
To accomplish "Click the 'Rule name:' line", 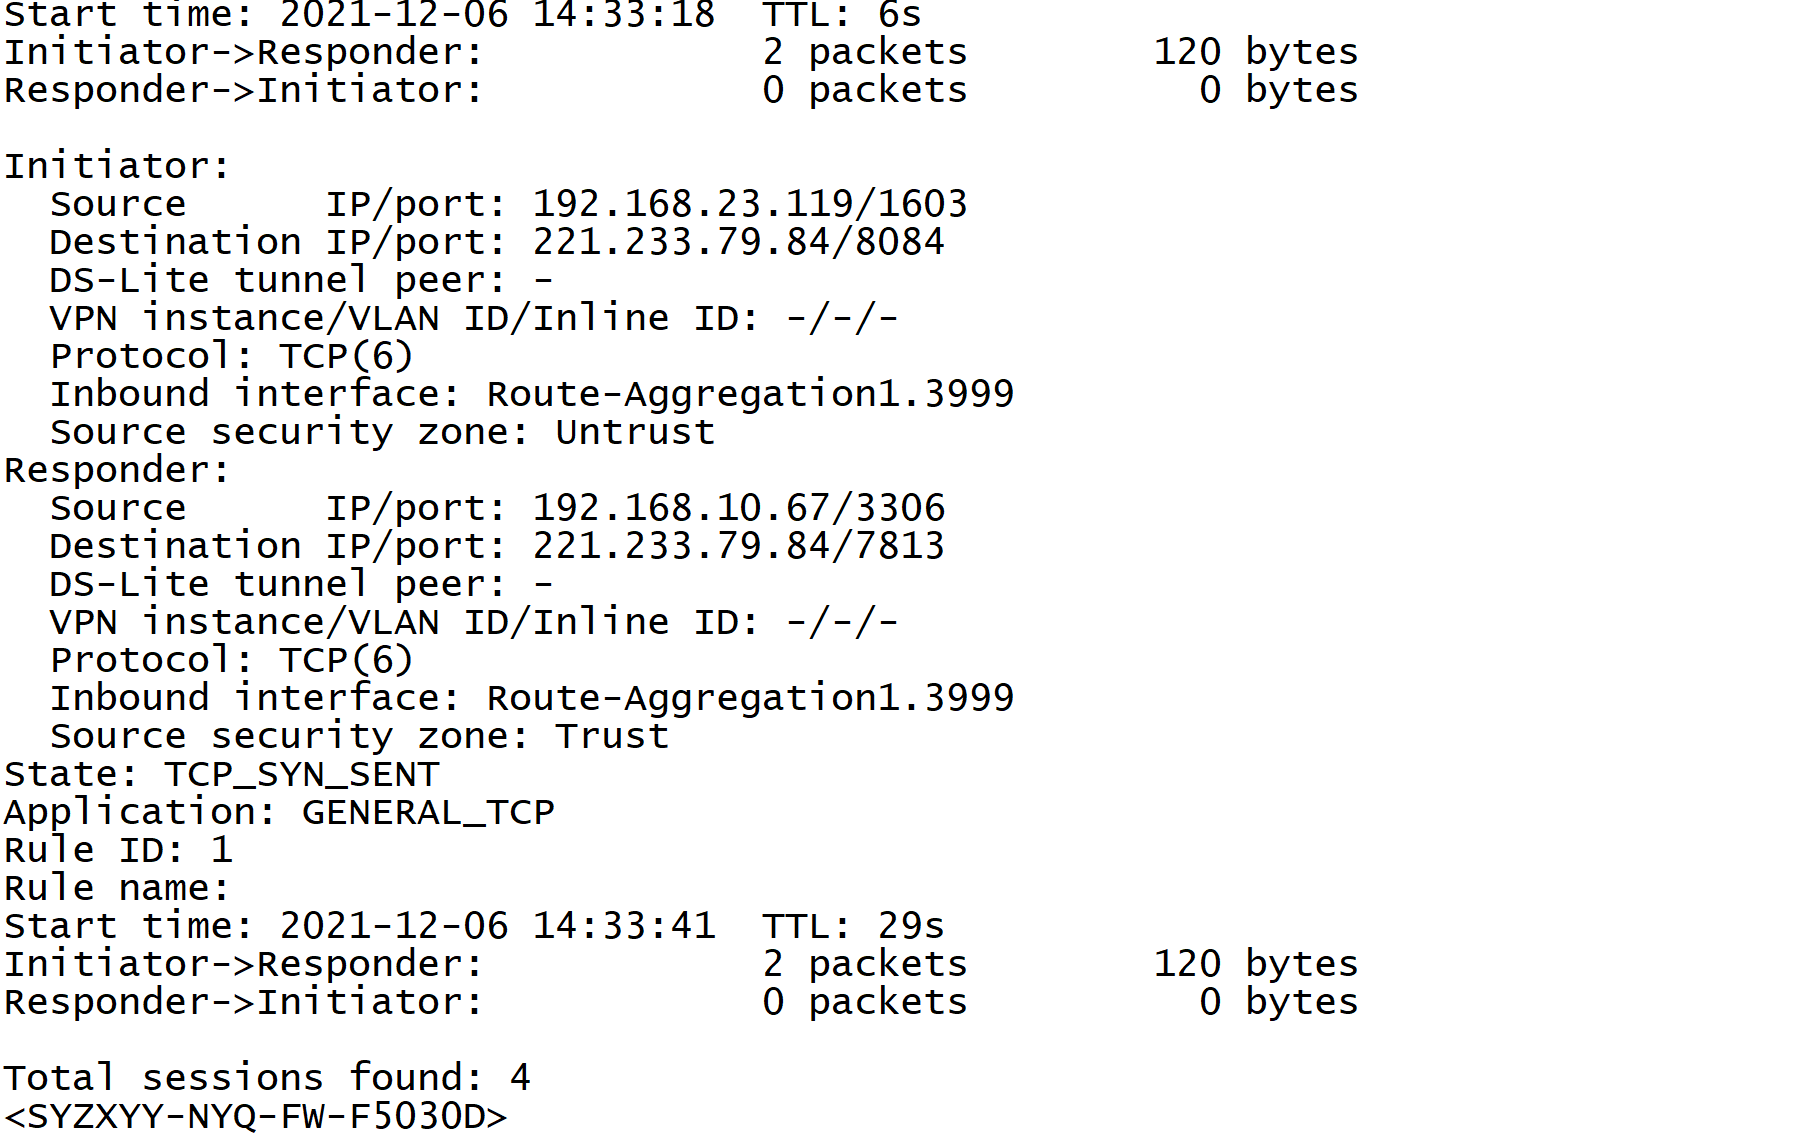I will pyautogui.click(x=117, y=888).
